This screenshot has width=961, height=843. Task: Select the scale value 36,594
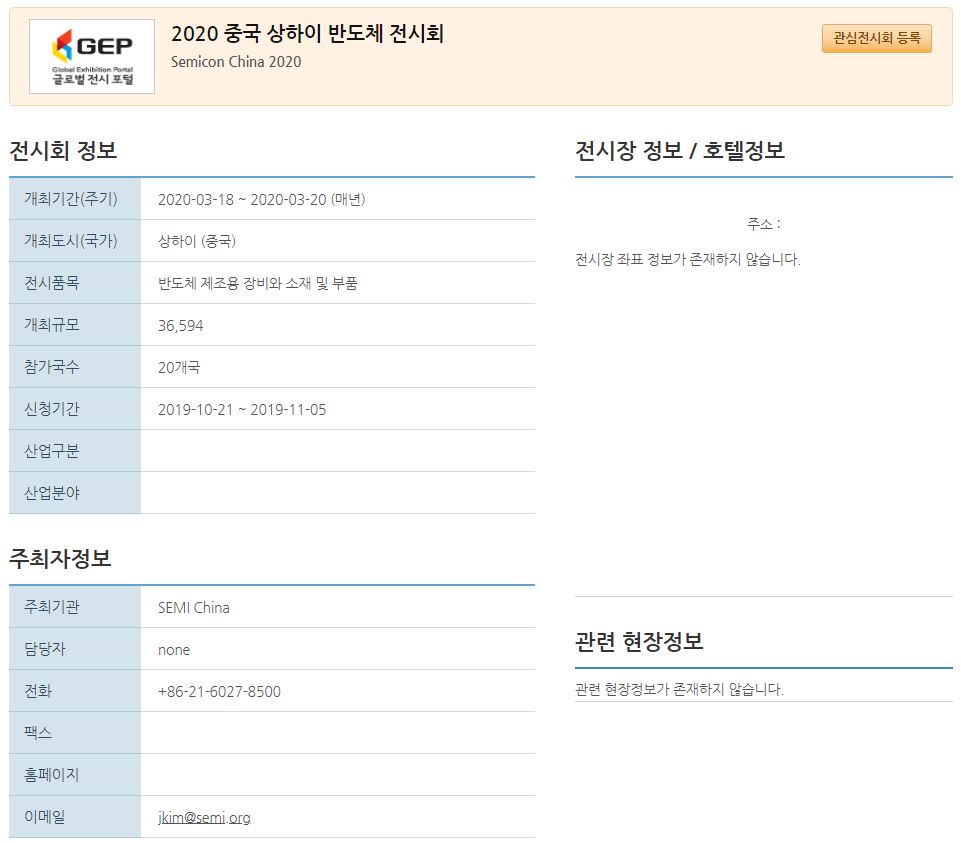click(180, 326)
